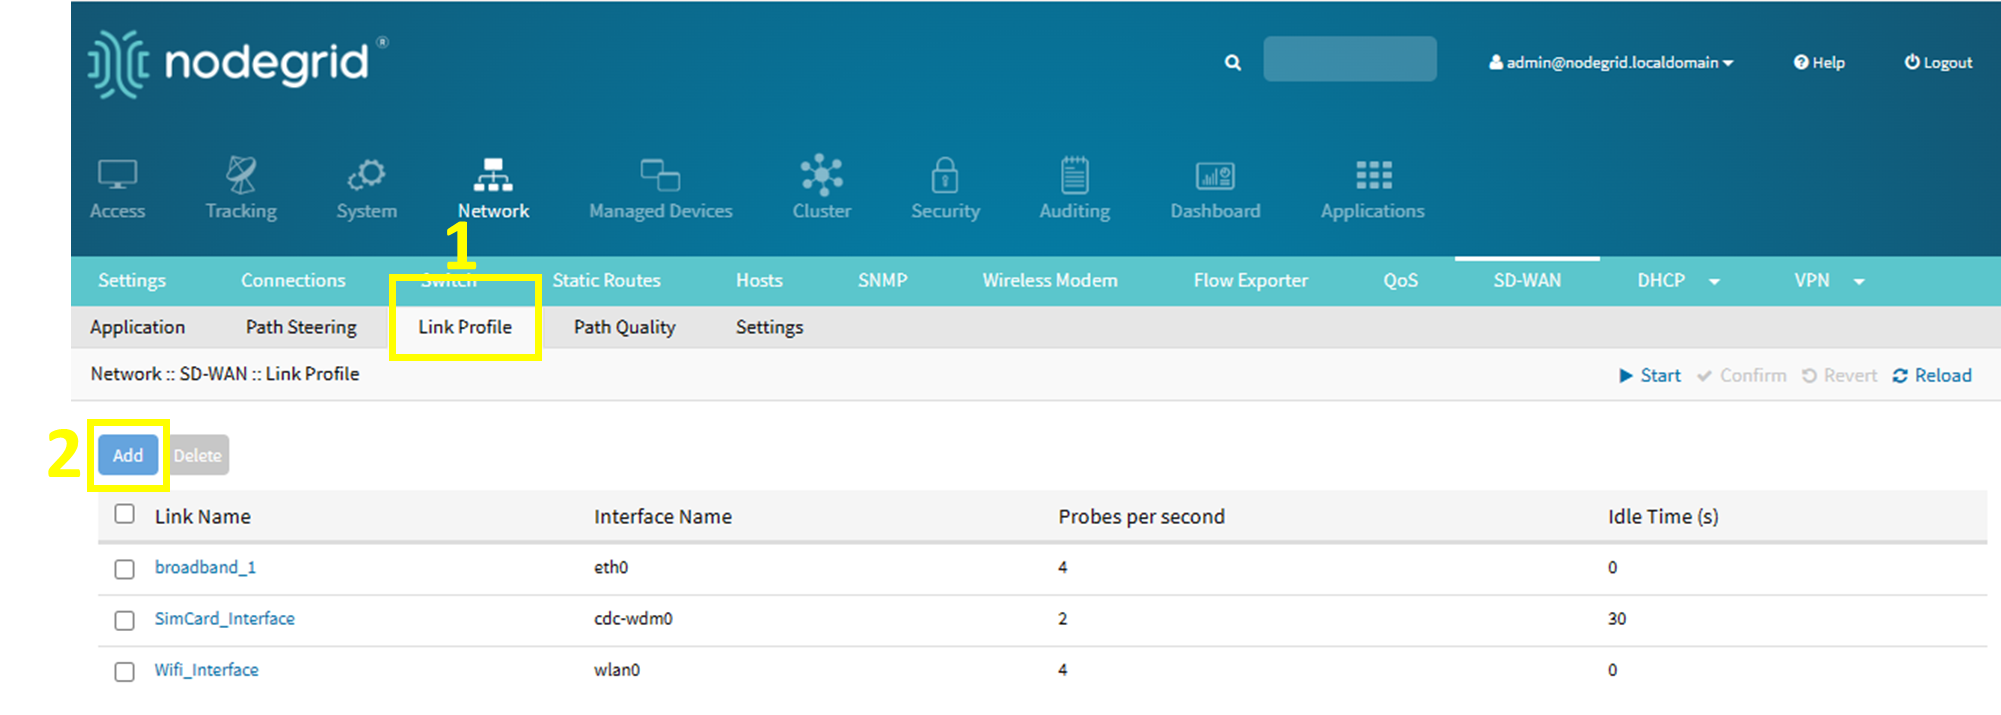The height and width of the screenshot is (715, 2001).
Task: Open the Managed Devices icon
Action: click(660, 175)
